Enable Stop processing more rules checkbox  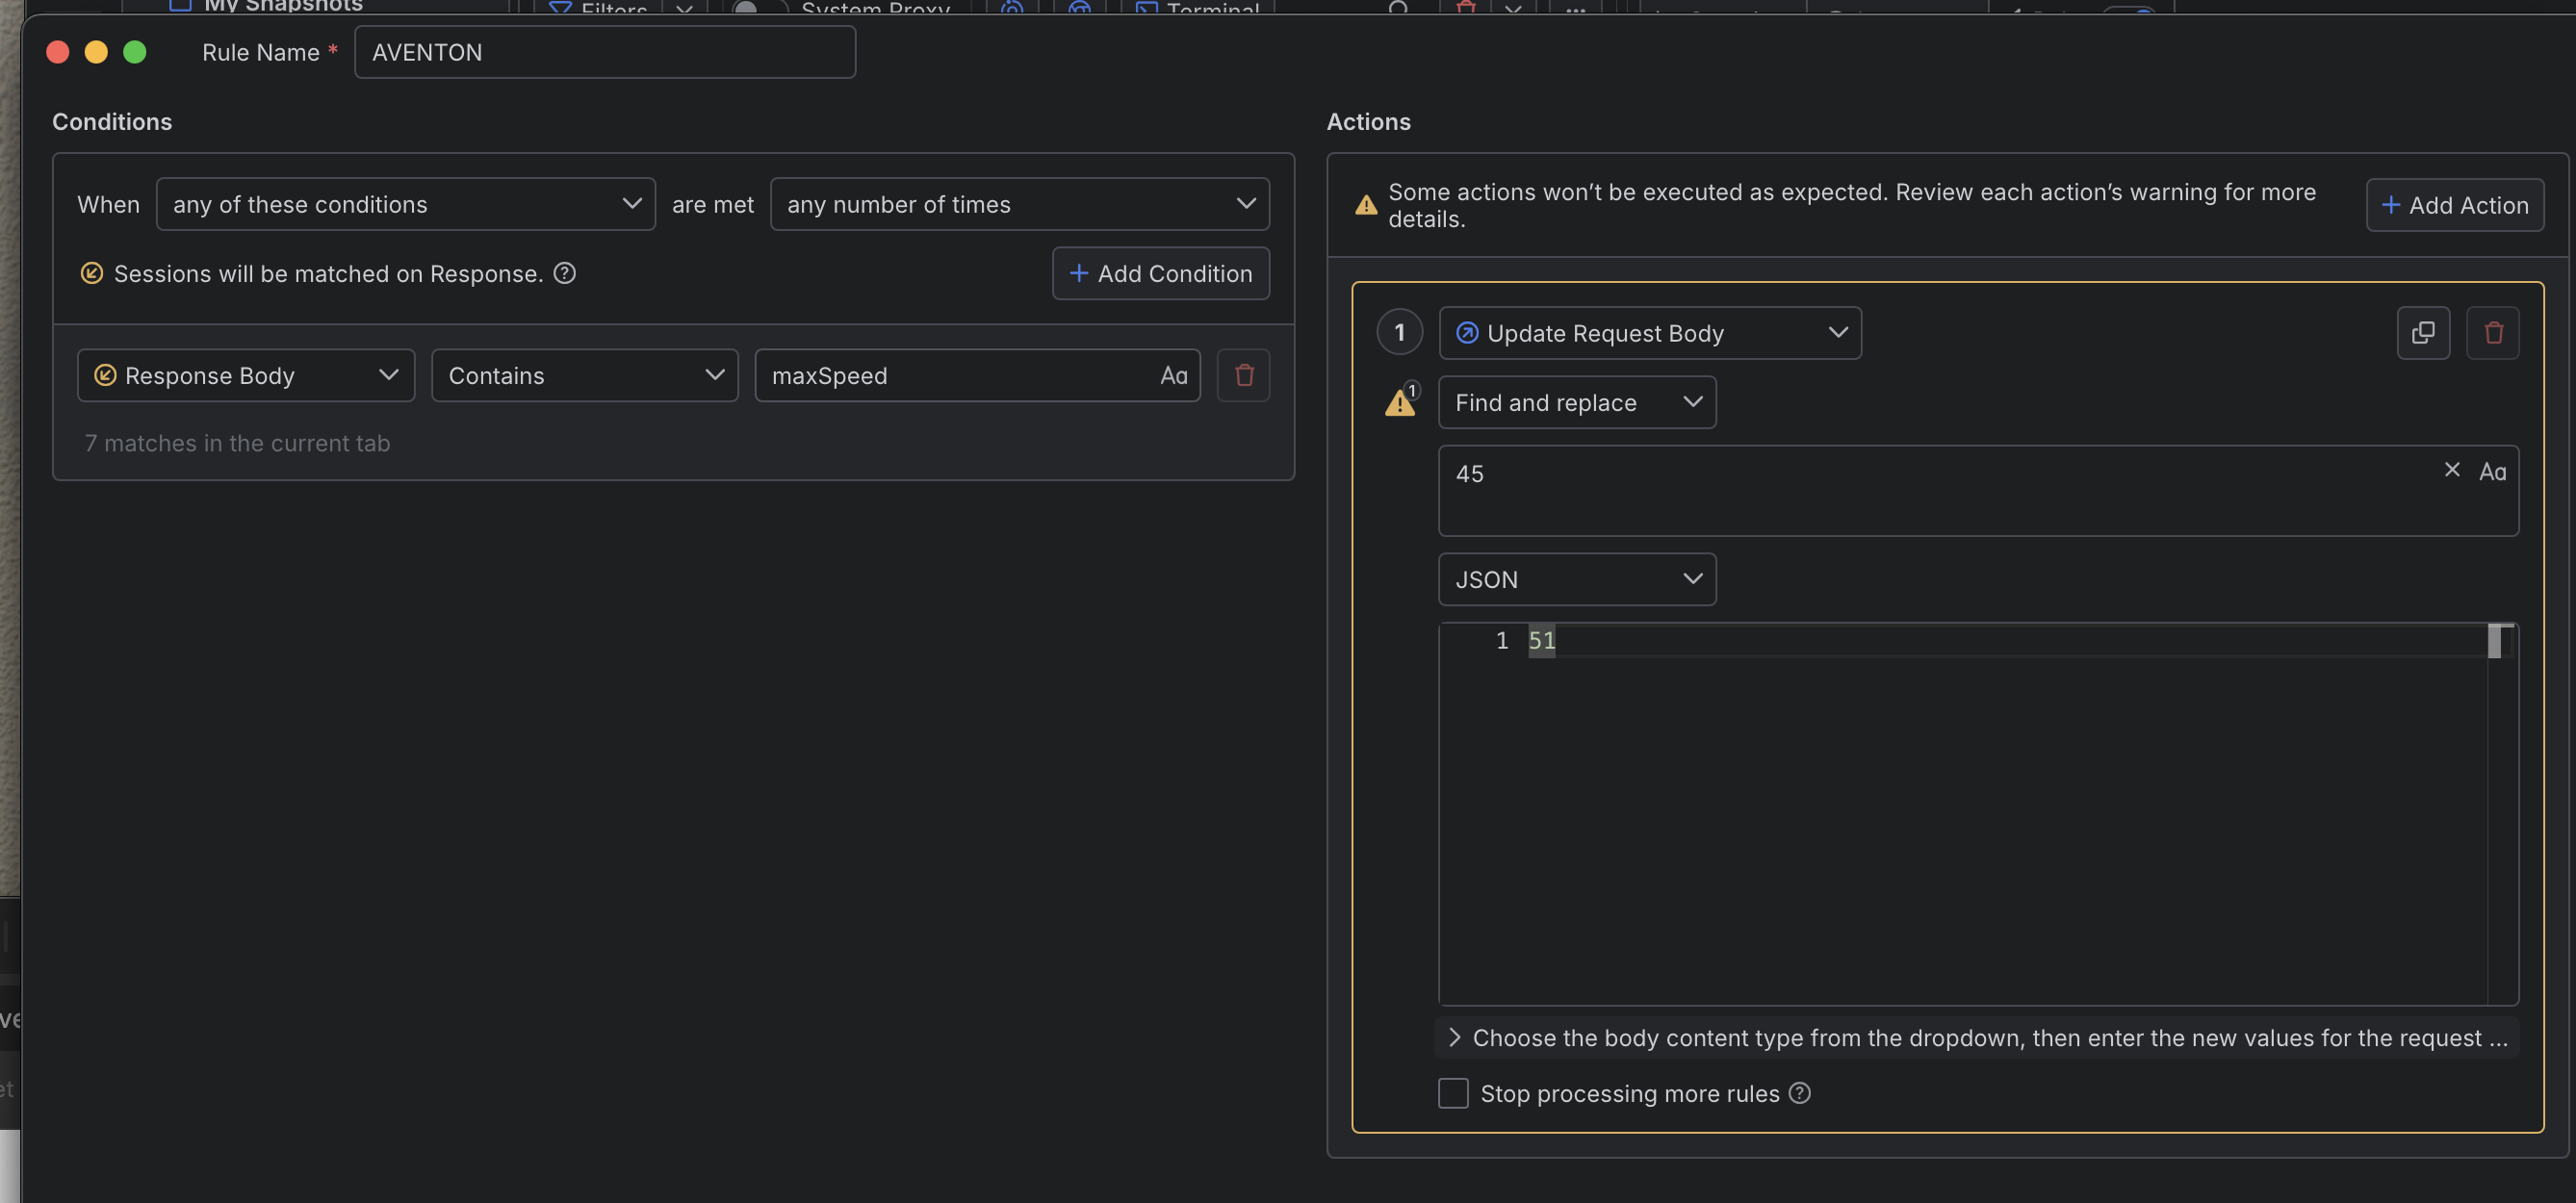[1453, 1093]
